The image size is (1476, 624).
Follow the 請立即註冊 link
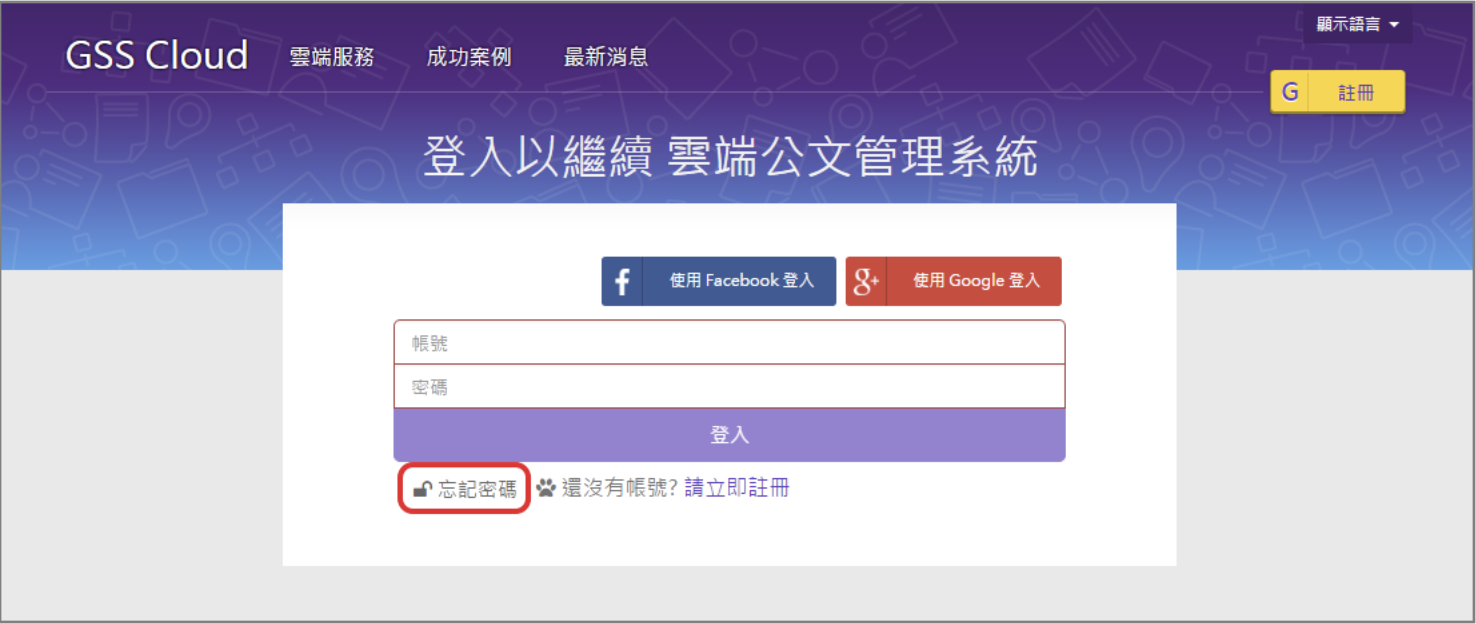pos(737,488)
